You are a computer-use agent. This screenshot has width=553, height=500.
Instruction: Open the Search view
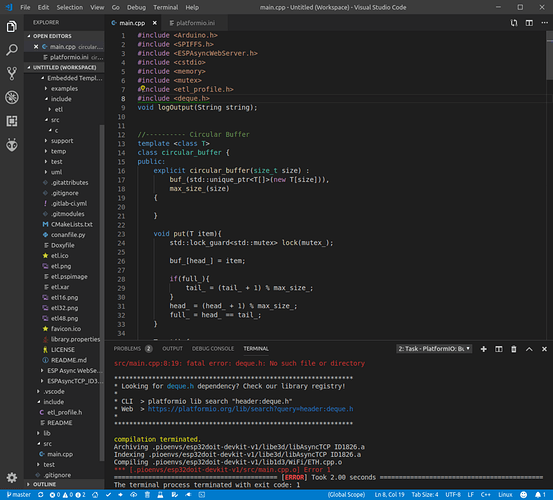click(12, 50)
